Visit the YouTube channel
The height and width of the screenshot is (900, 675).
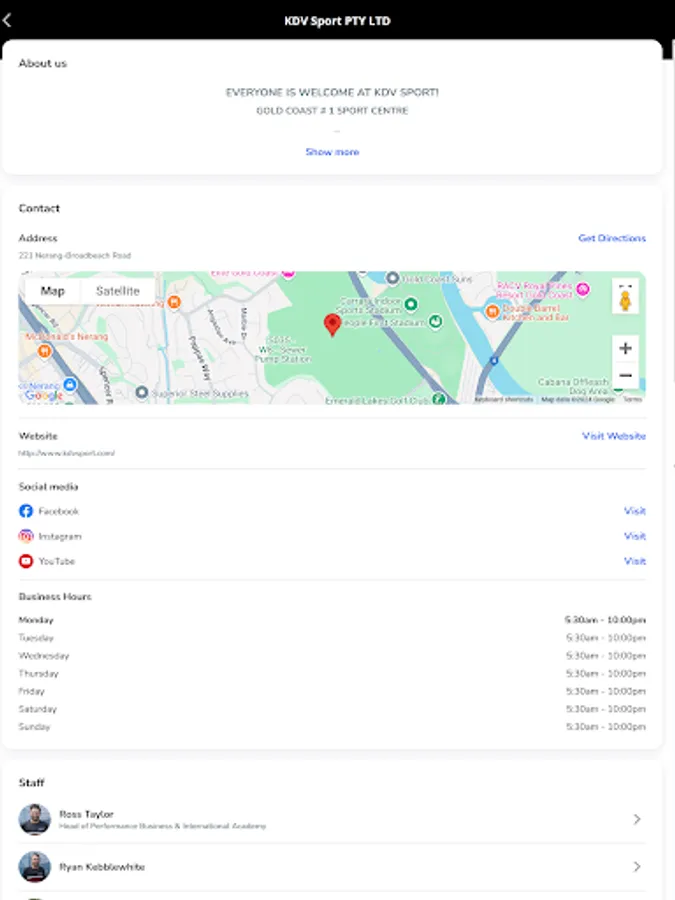[635, 561]
